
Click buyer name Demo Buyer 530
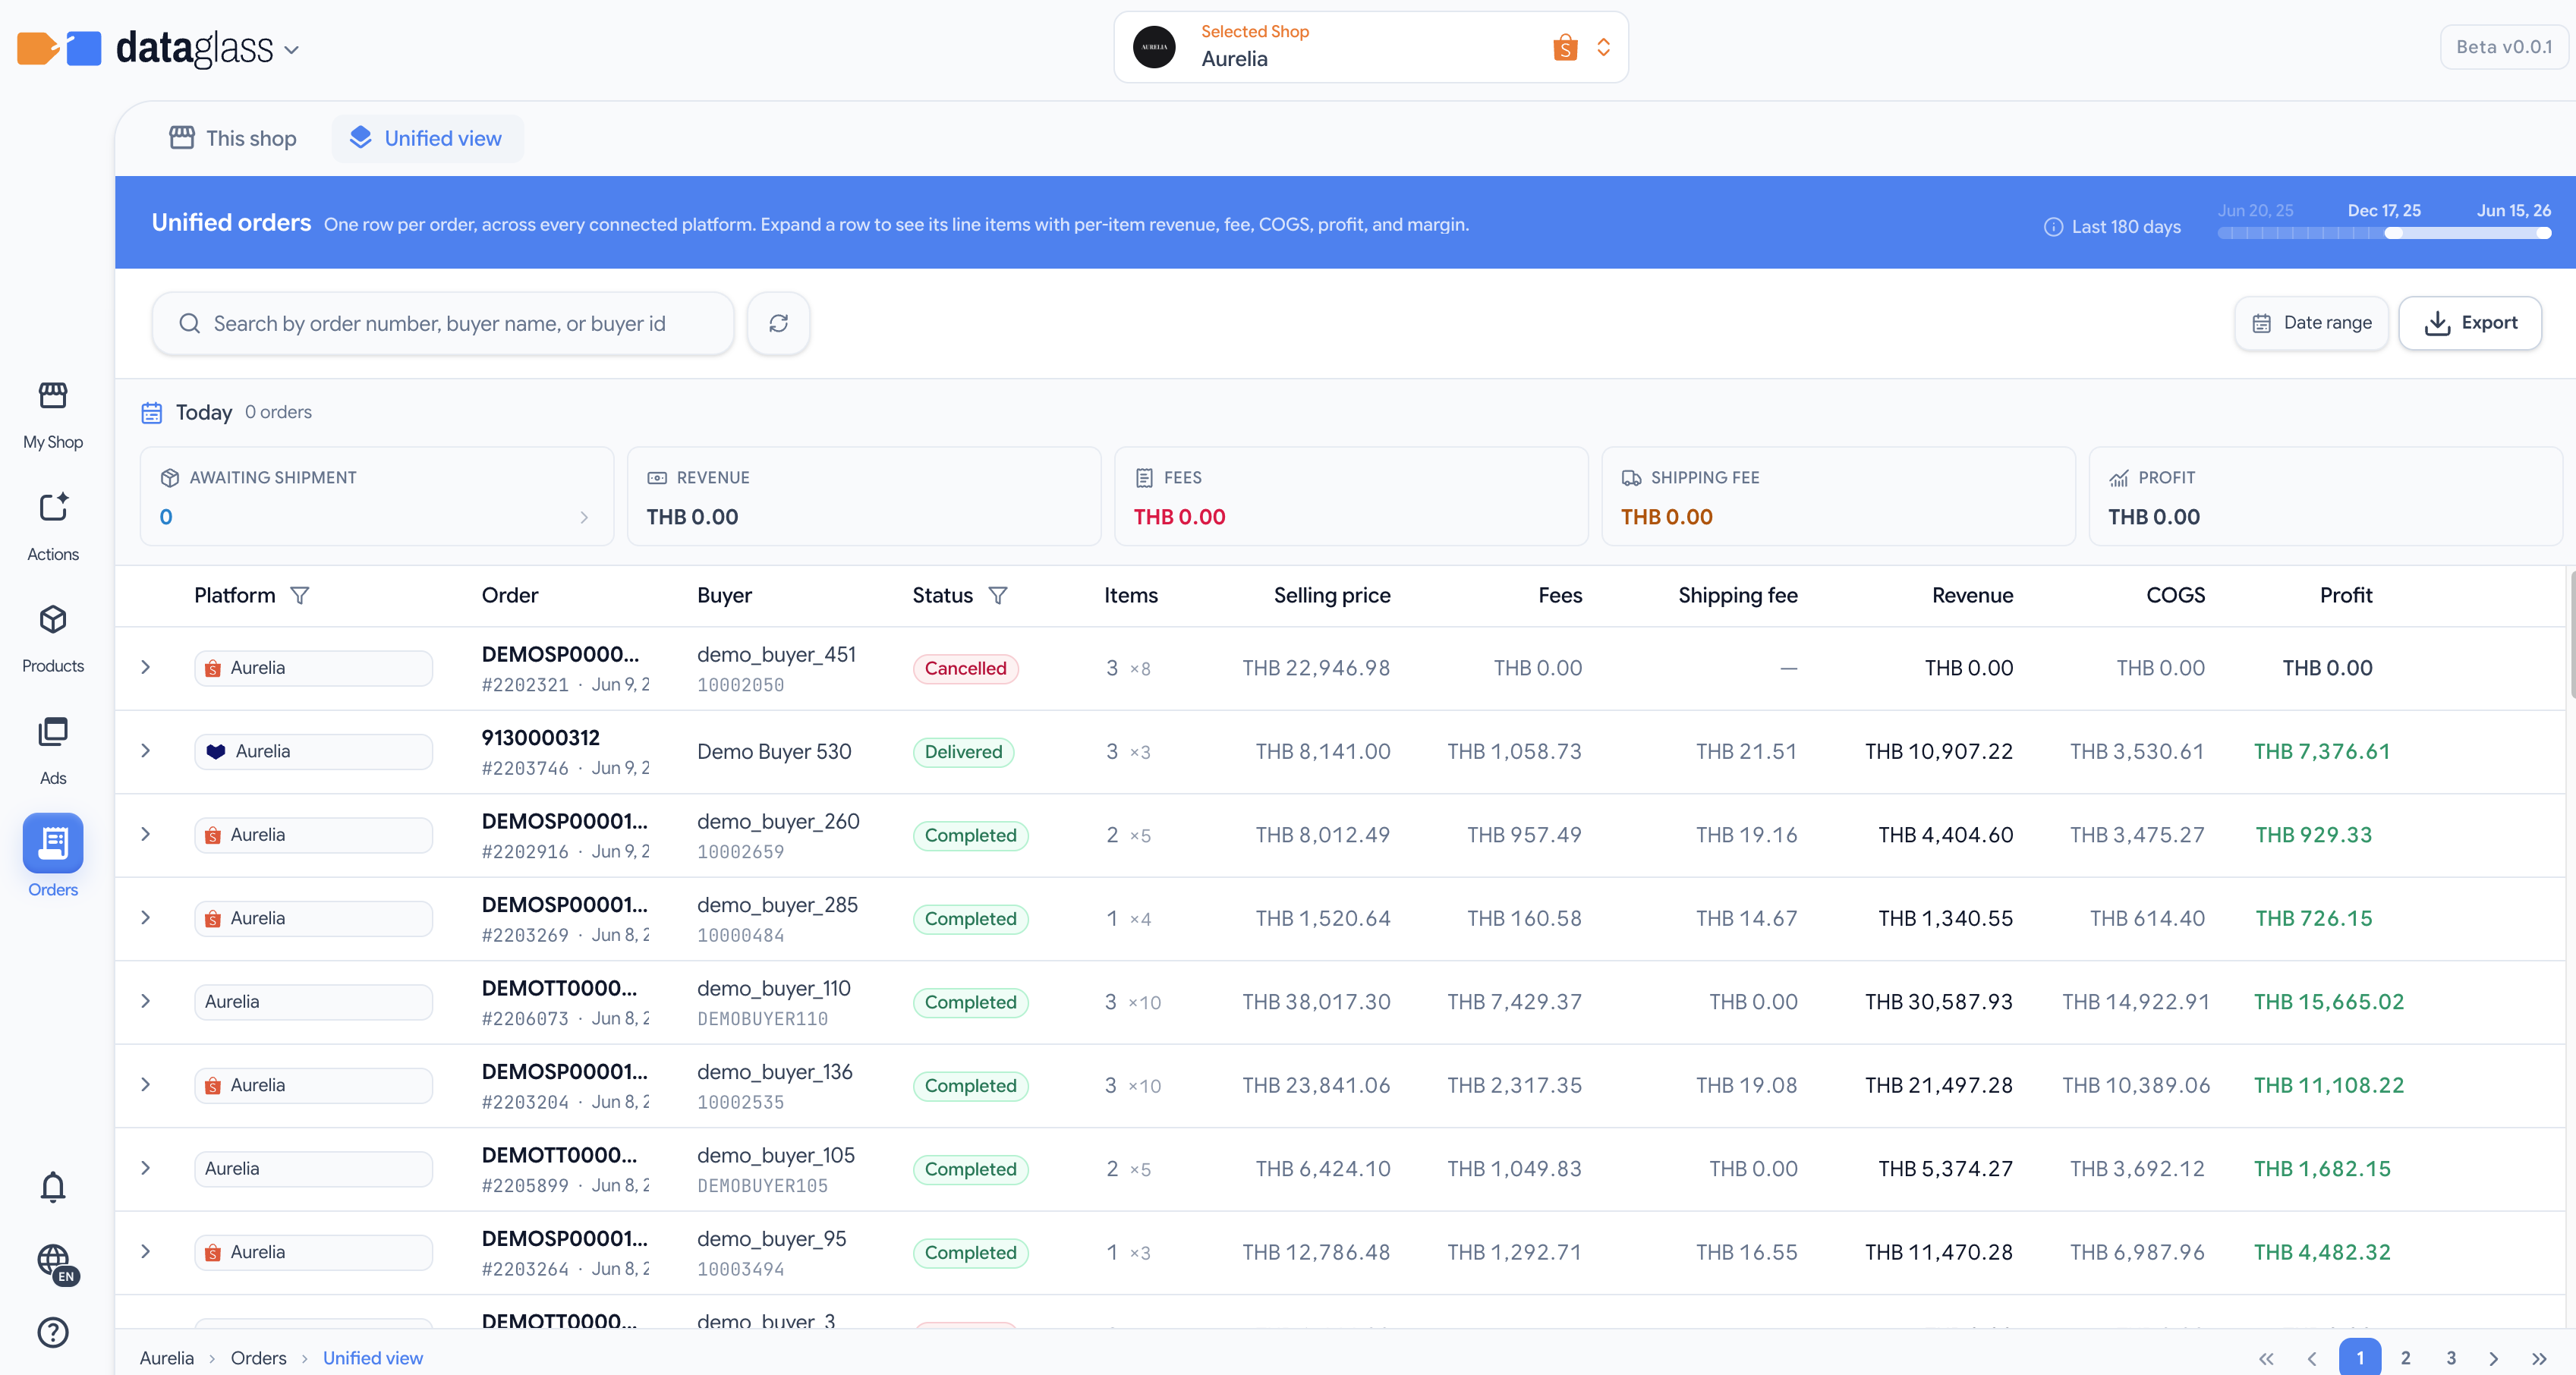pos(774,752)
